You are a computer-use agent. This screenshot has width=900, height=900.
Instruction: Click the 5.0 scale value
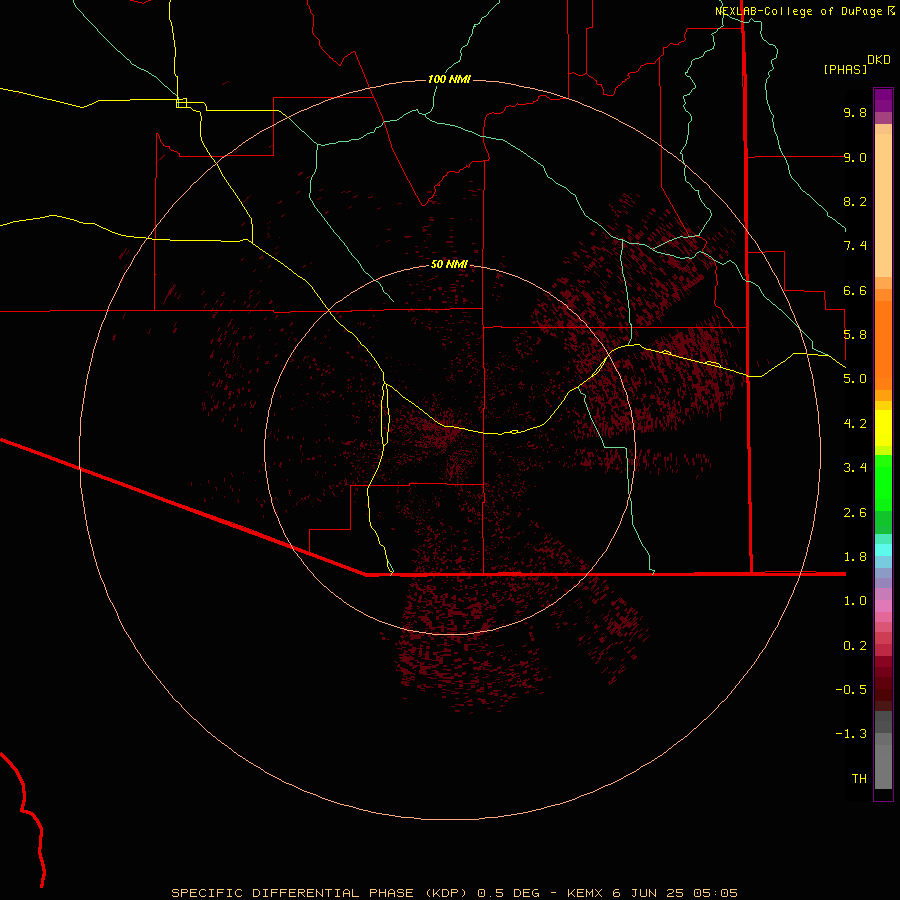pyautogui.click(x=855, y=379)
